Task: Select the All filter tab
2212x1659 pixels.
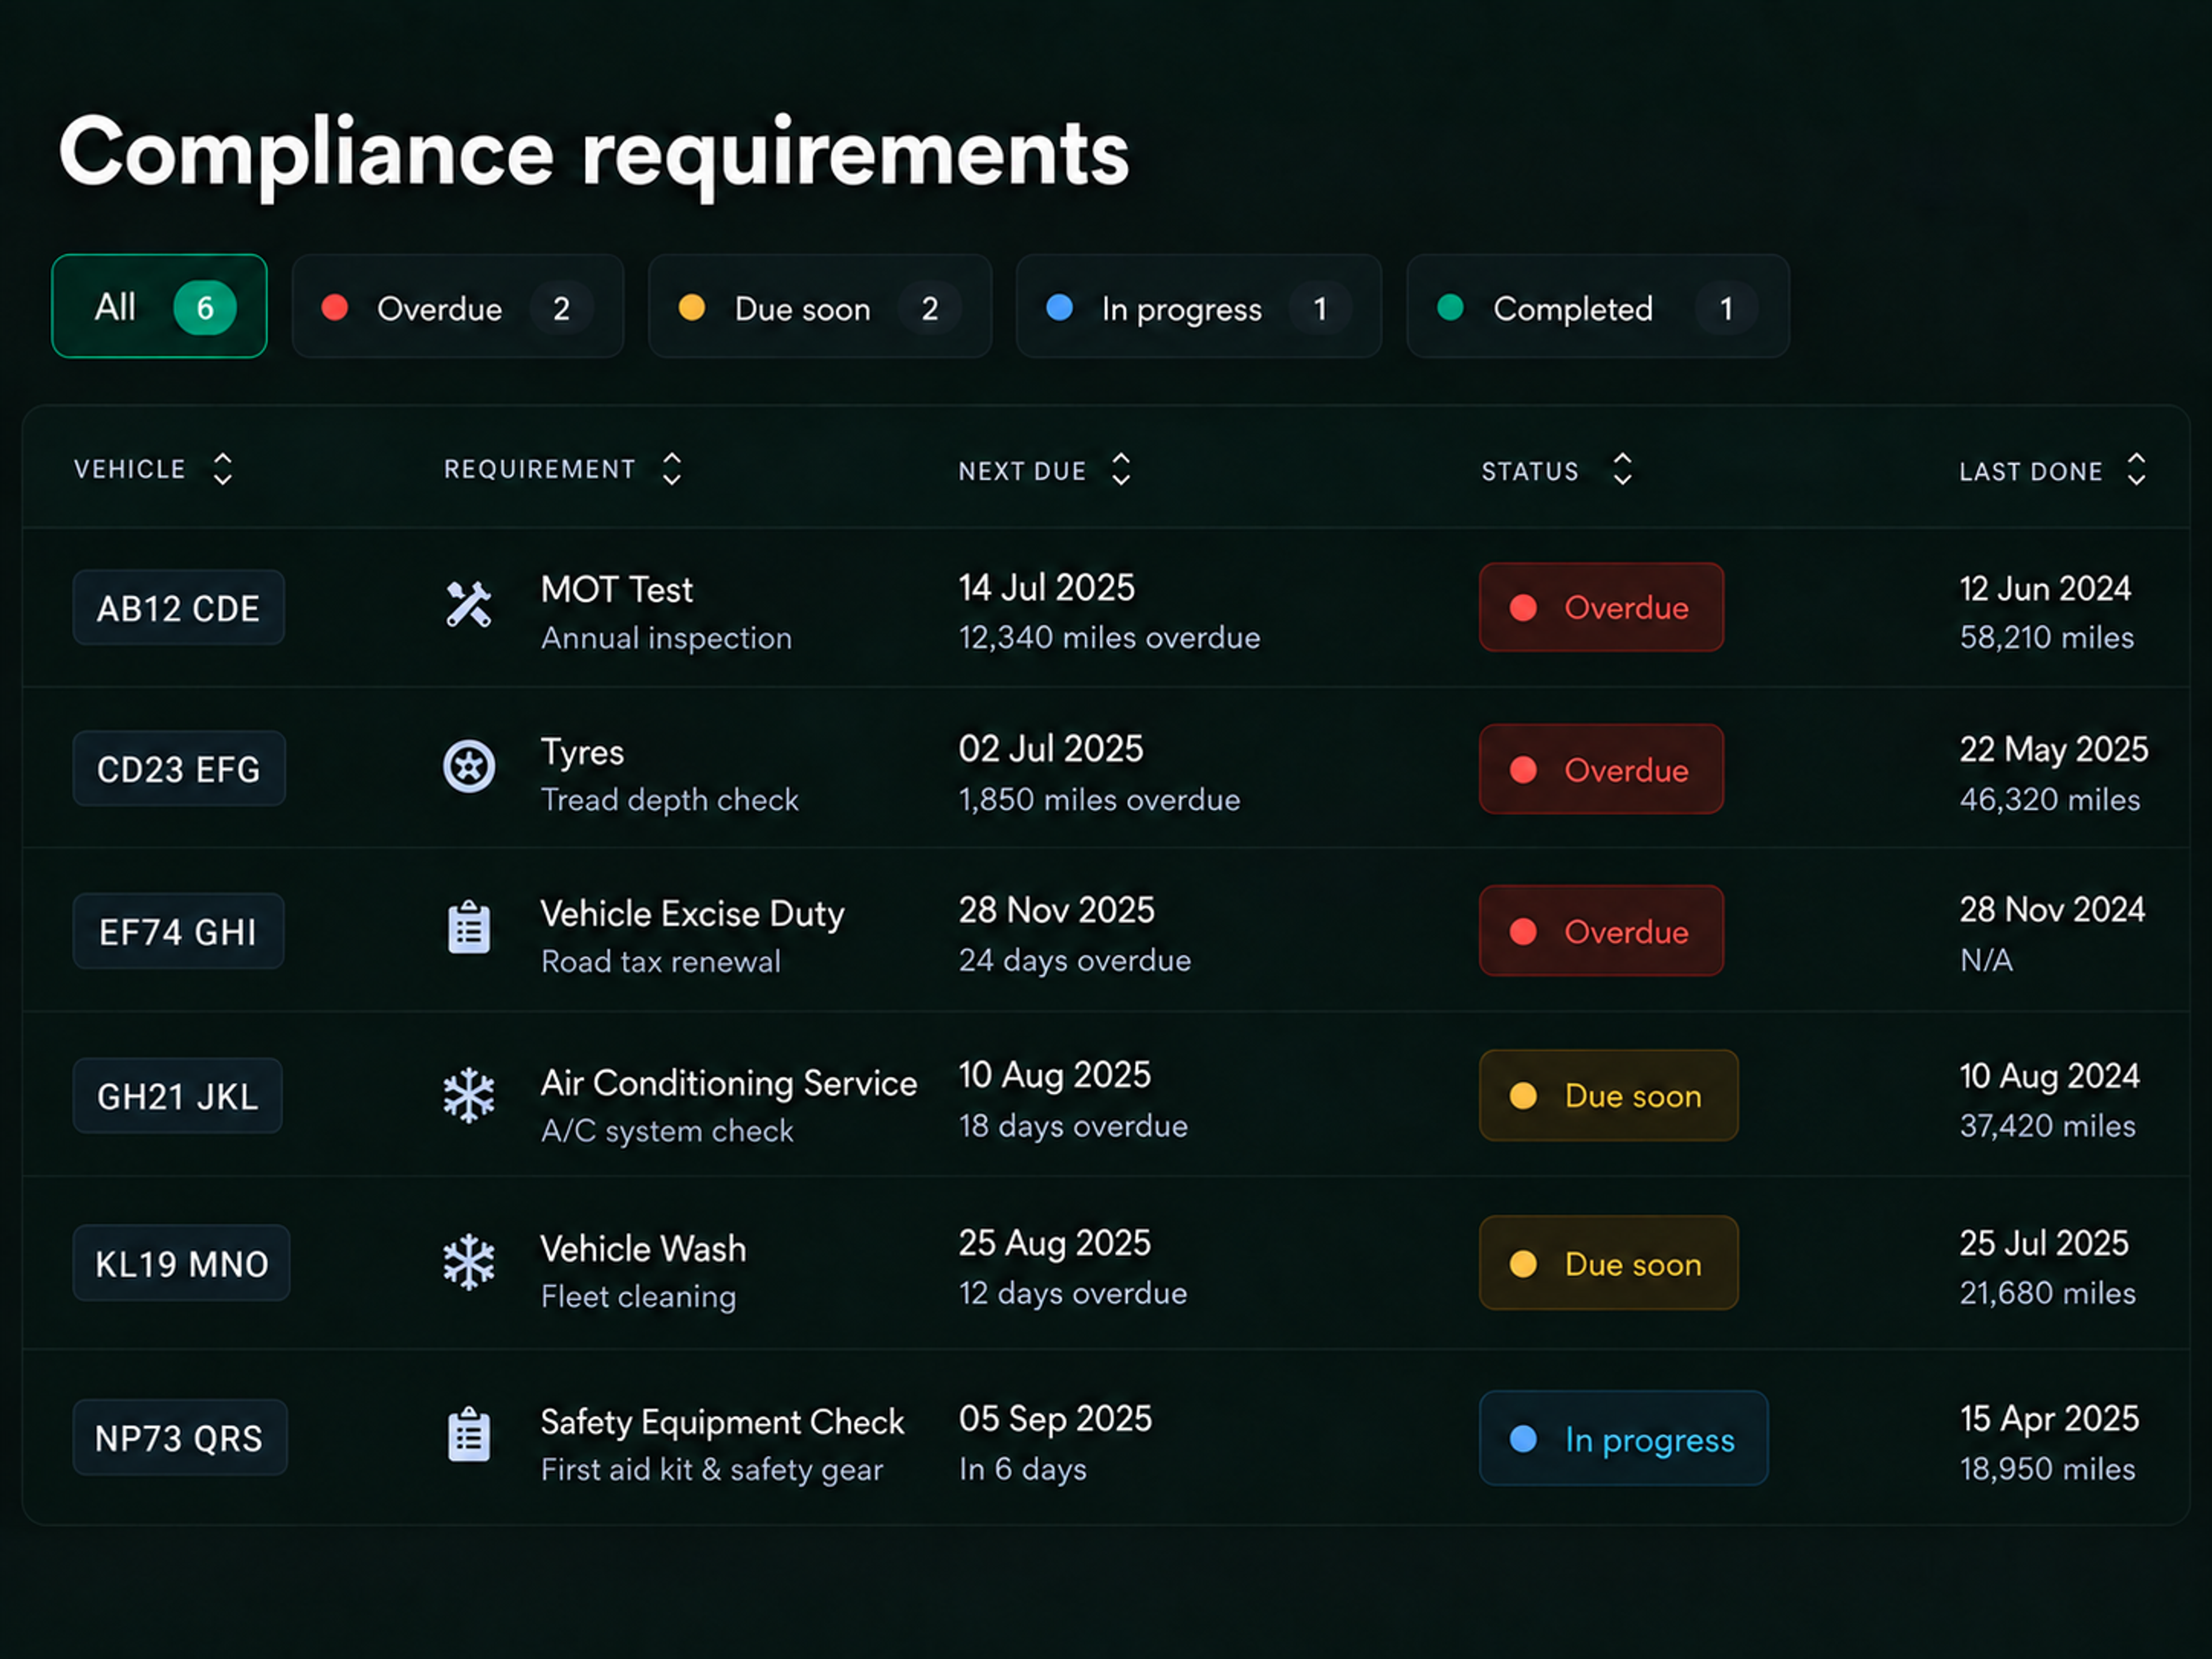Action: click(x=159, y=306)
